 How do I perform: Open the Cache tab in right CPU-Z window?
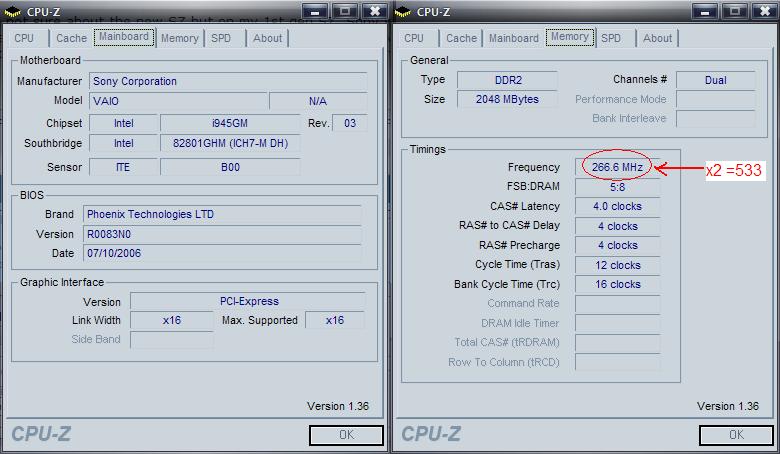(461, 38)
